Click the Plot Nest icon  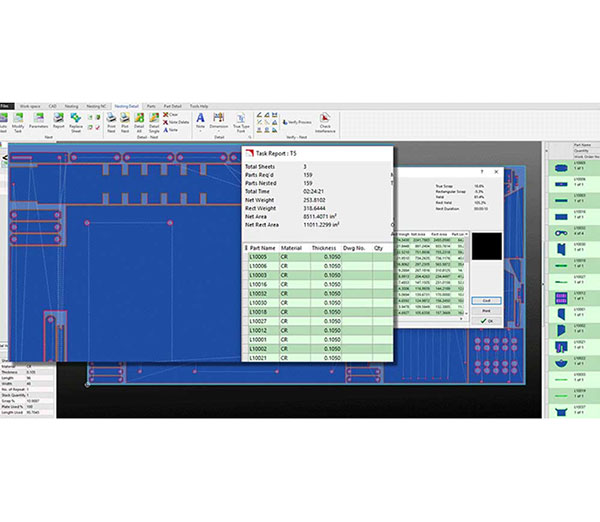coord(125,122)
